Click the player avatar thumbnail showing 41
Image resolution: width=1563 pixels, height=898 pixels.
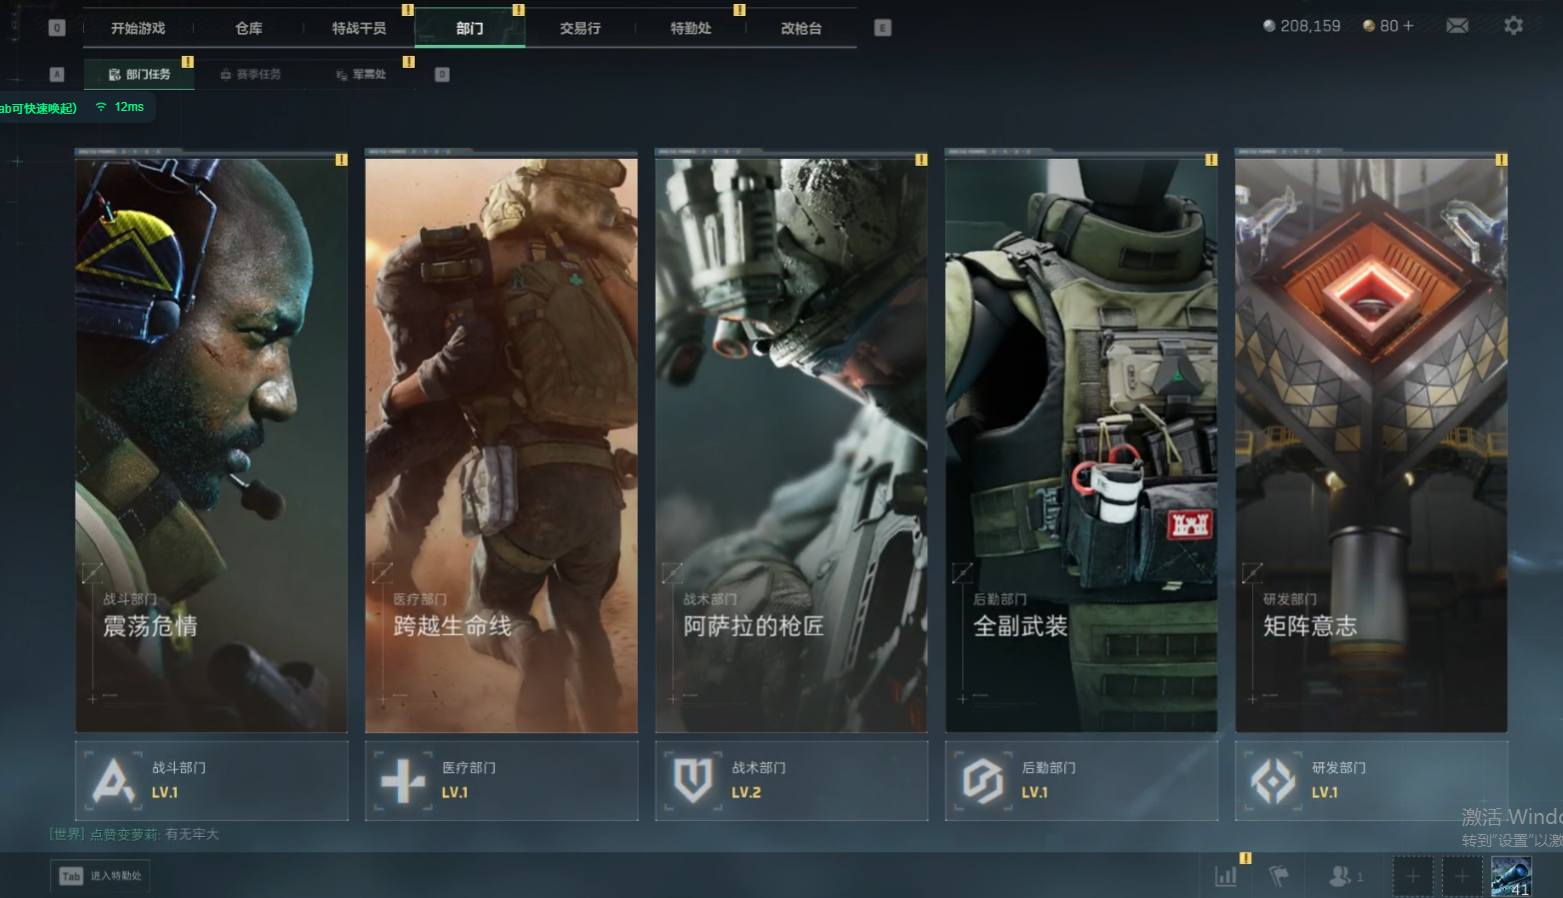1510,877
